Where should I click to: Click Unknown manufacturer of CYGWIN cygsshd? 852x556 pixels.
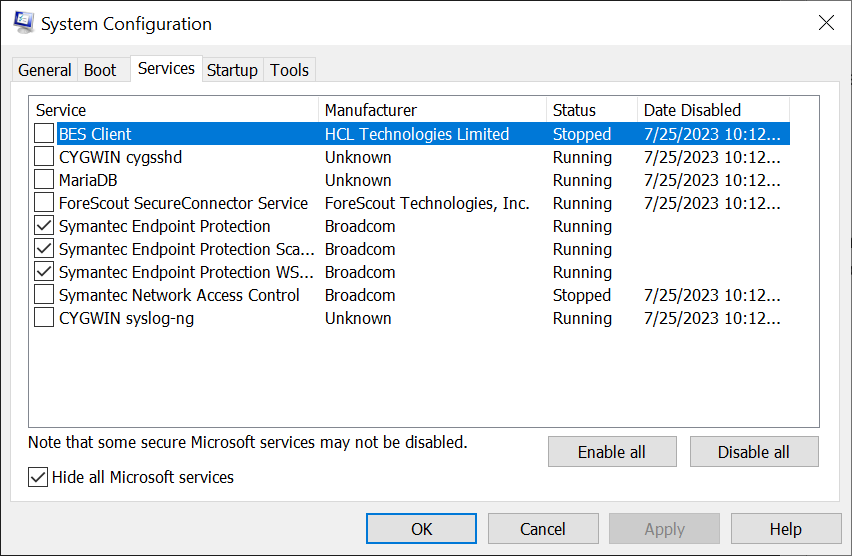358,158
